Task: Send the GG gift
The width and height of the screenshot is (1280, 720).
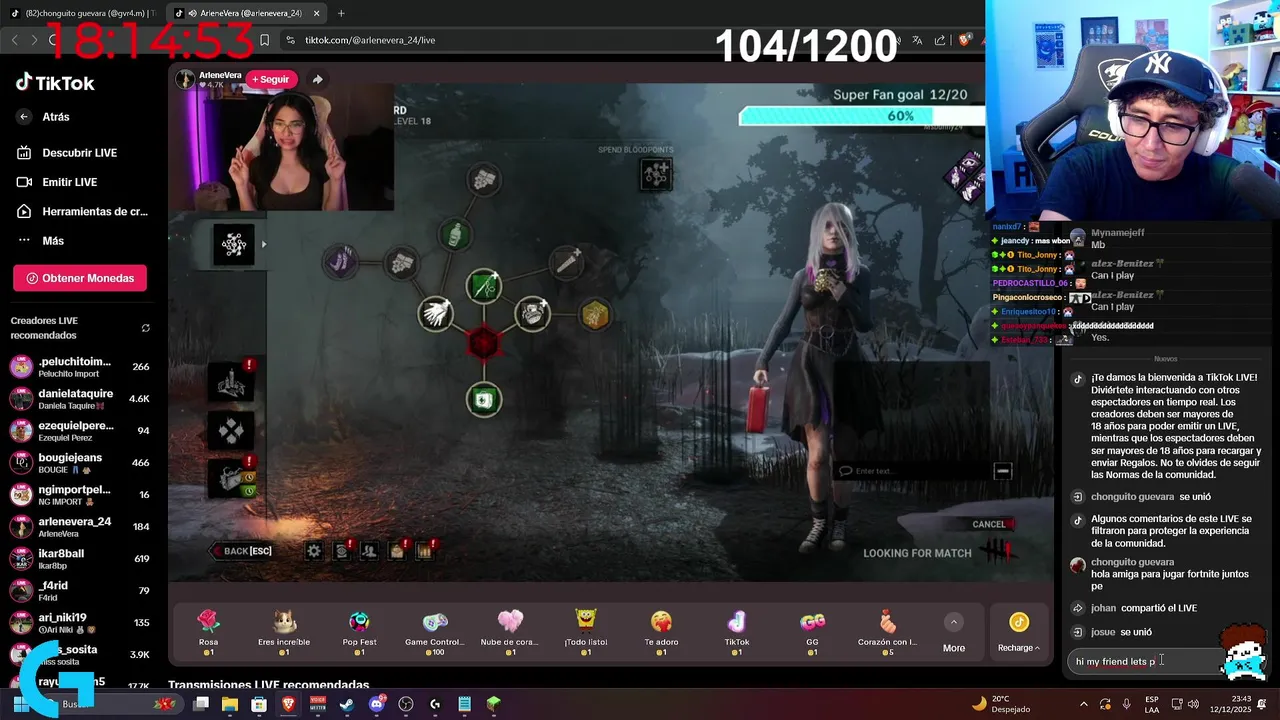Action: point(812,633)
